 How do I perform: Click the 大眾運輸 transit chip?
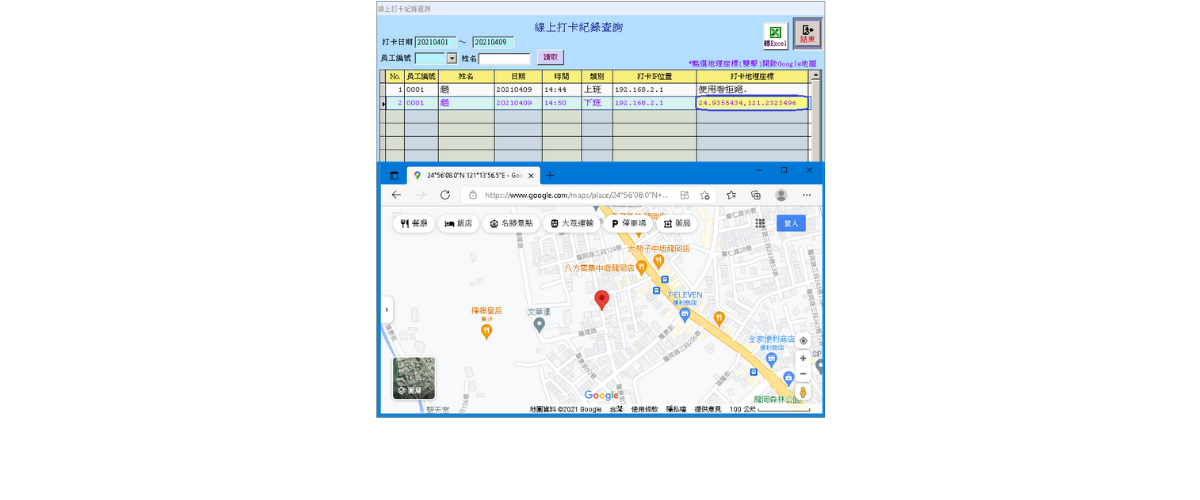pyautogui.click(x=572, y=224)
